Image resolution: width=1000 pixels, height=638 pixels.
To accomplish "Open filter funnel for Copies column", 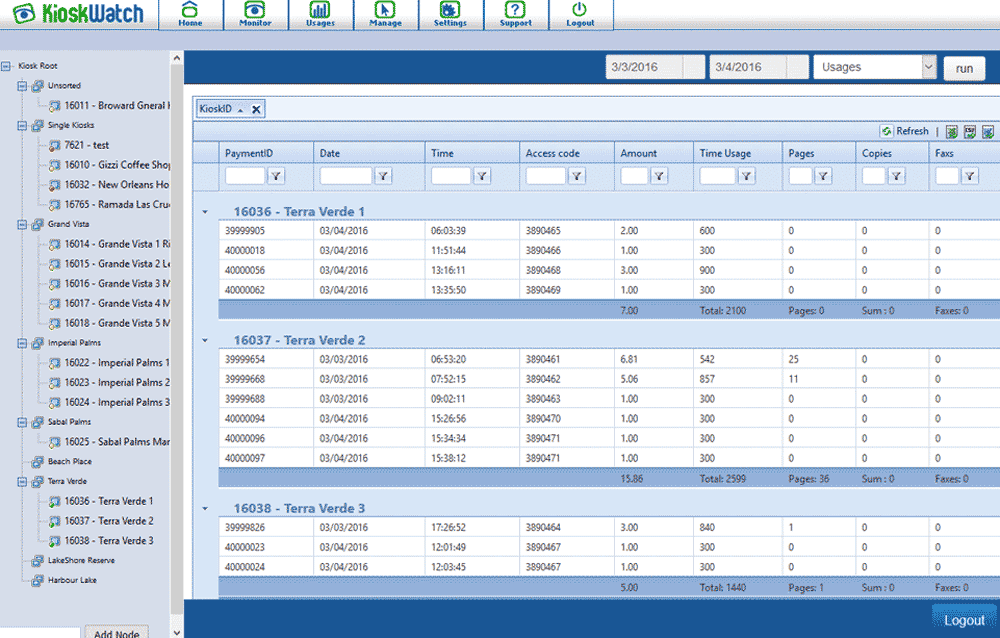I will point(896,176).
